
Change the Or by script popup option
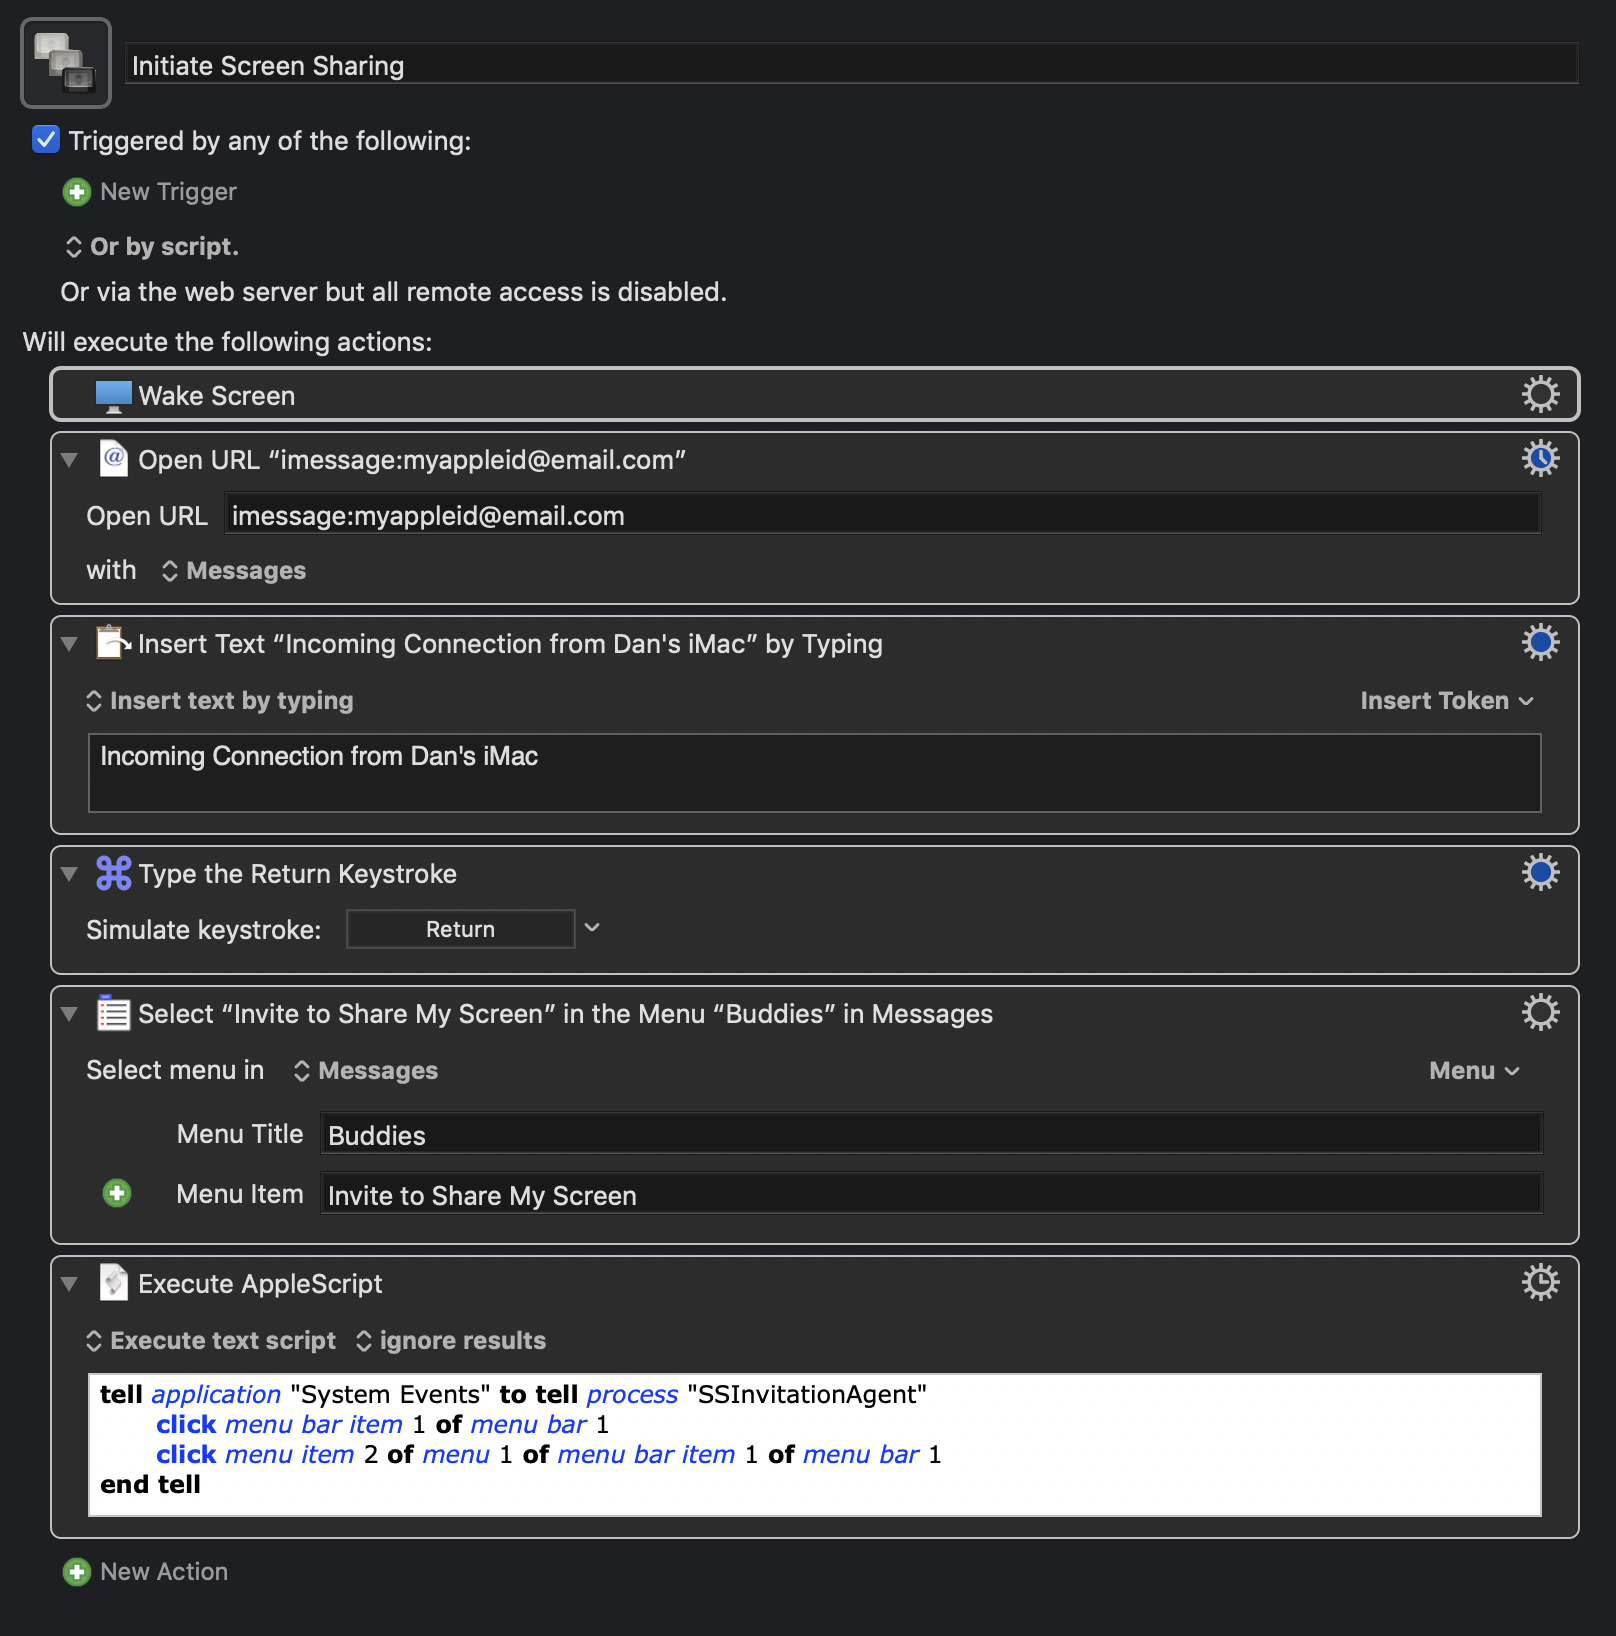pos(152,247)
